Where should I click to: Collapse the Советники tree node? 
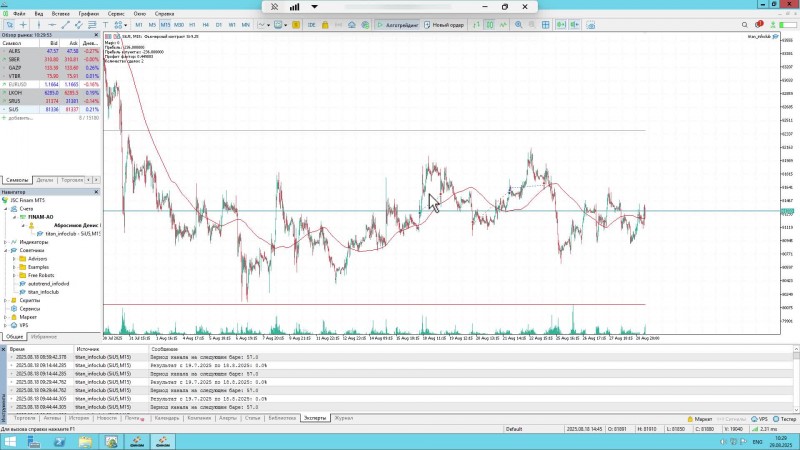(x=6, y=251)
